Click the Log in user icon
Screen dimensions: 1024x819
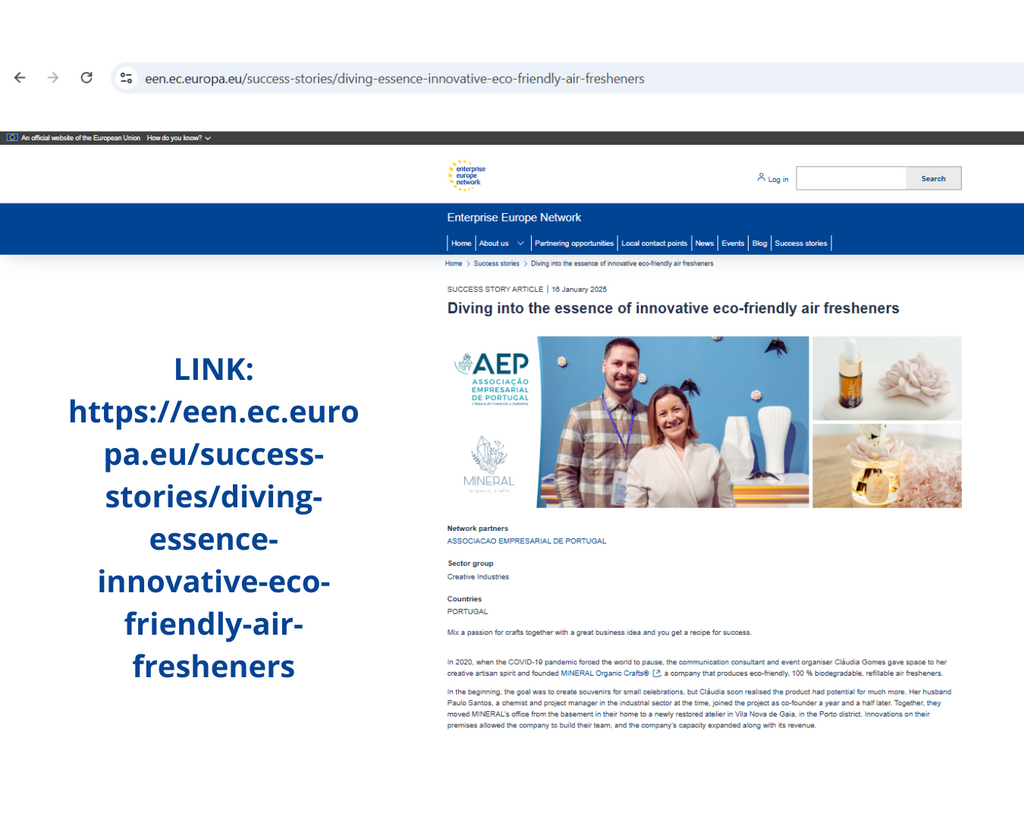click(761, 177)
